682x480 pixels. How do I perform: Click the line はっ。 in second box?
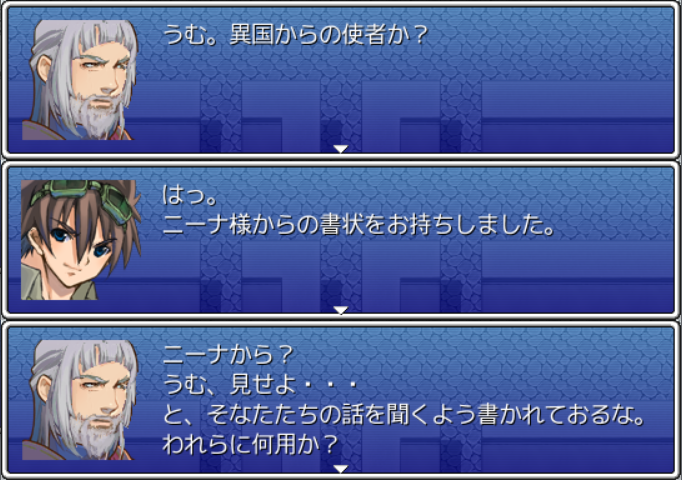pos(190,195)
